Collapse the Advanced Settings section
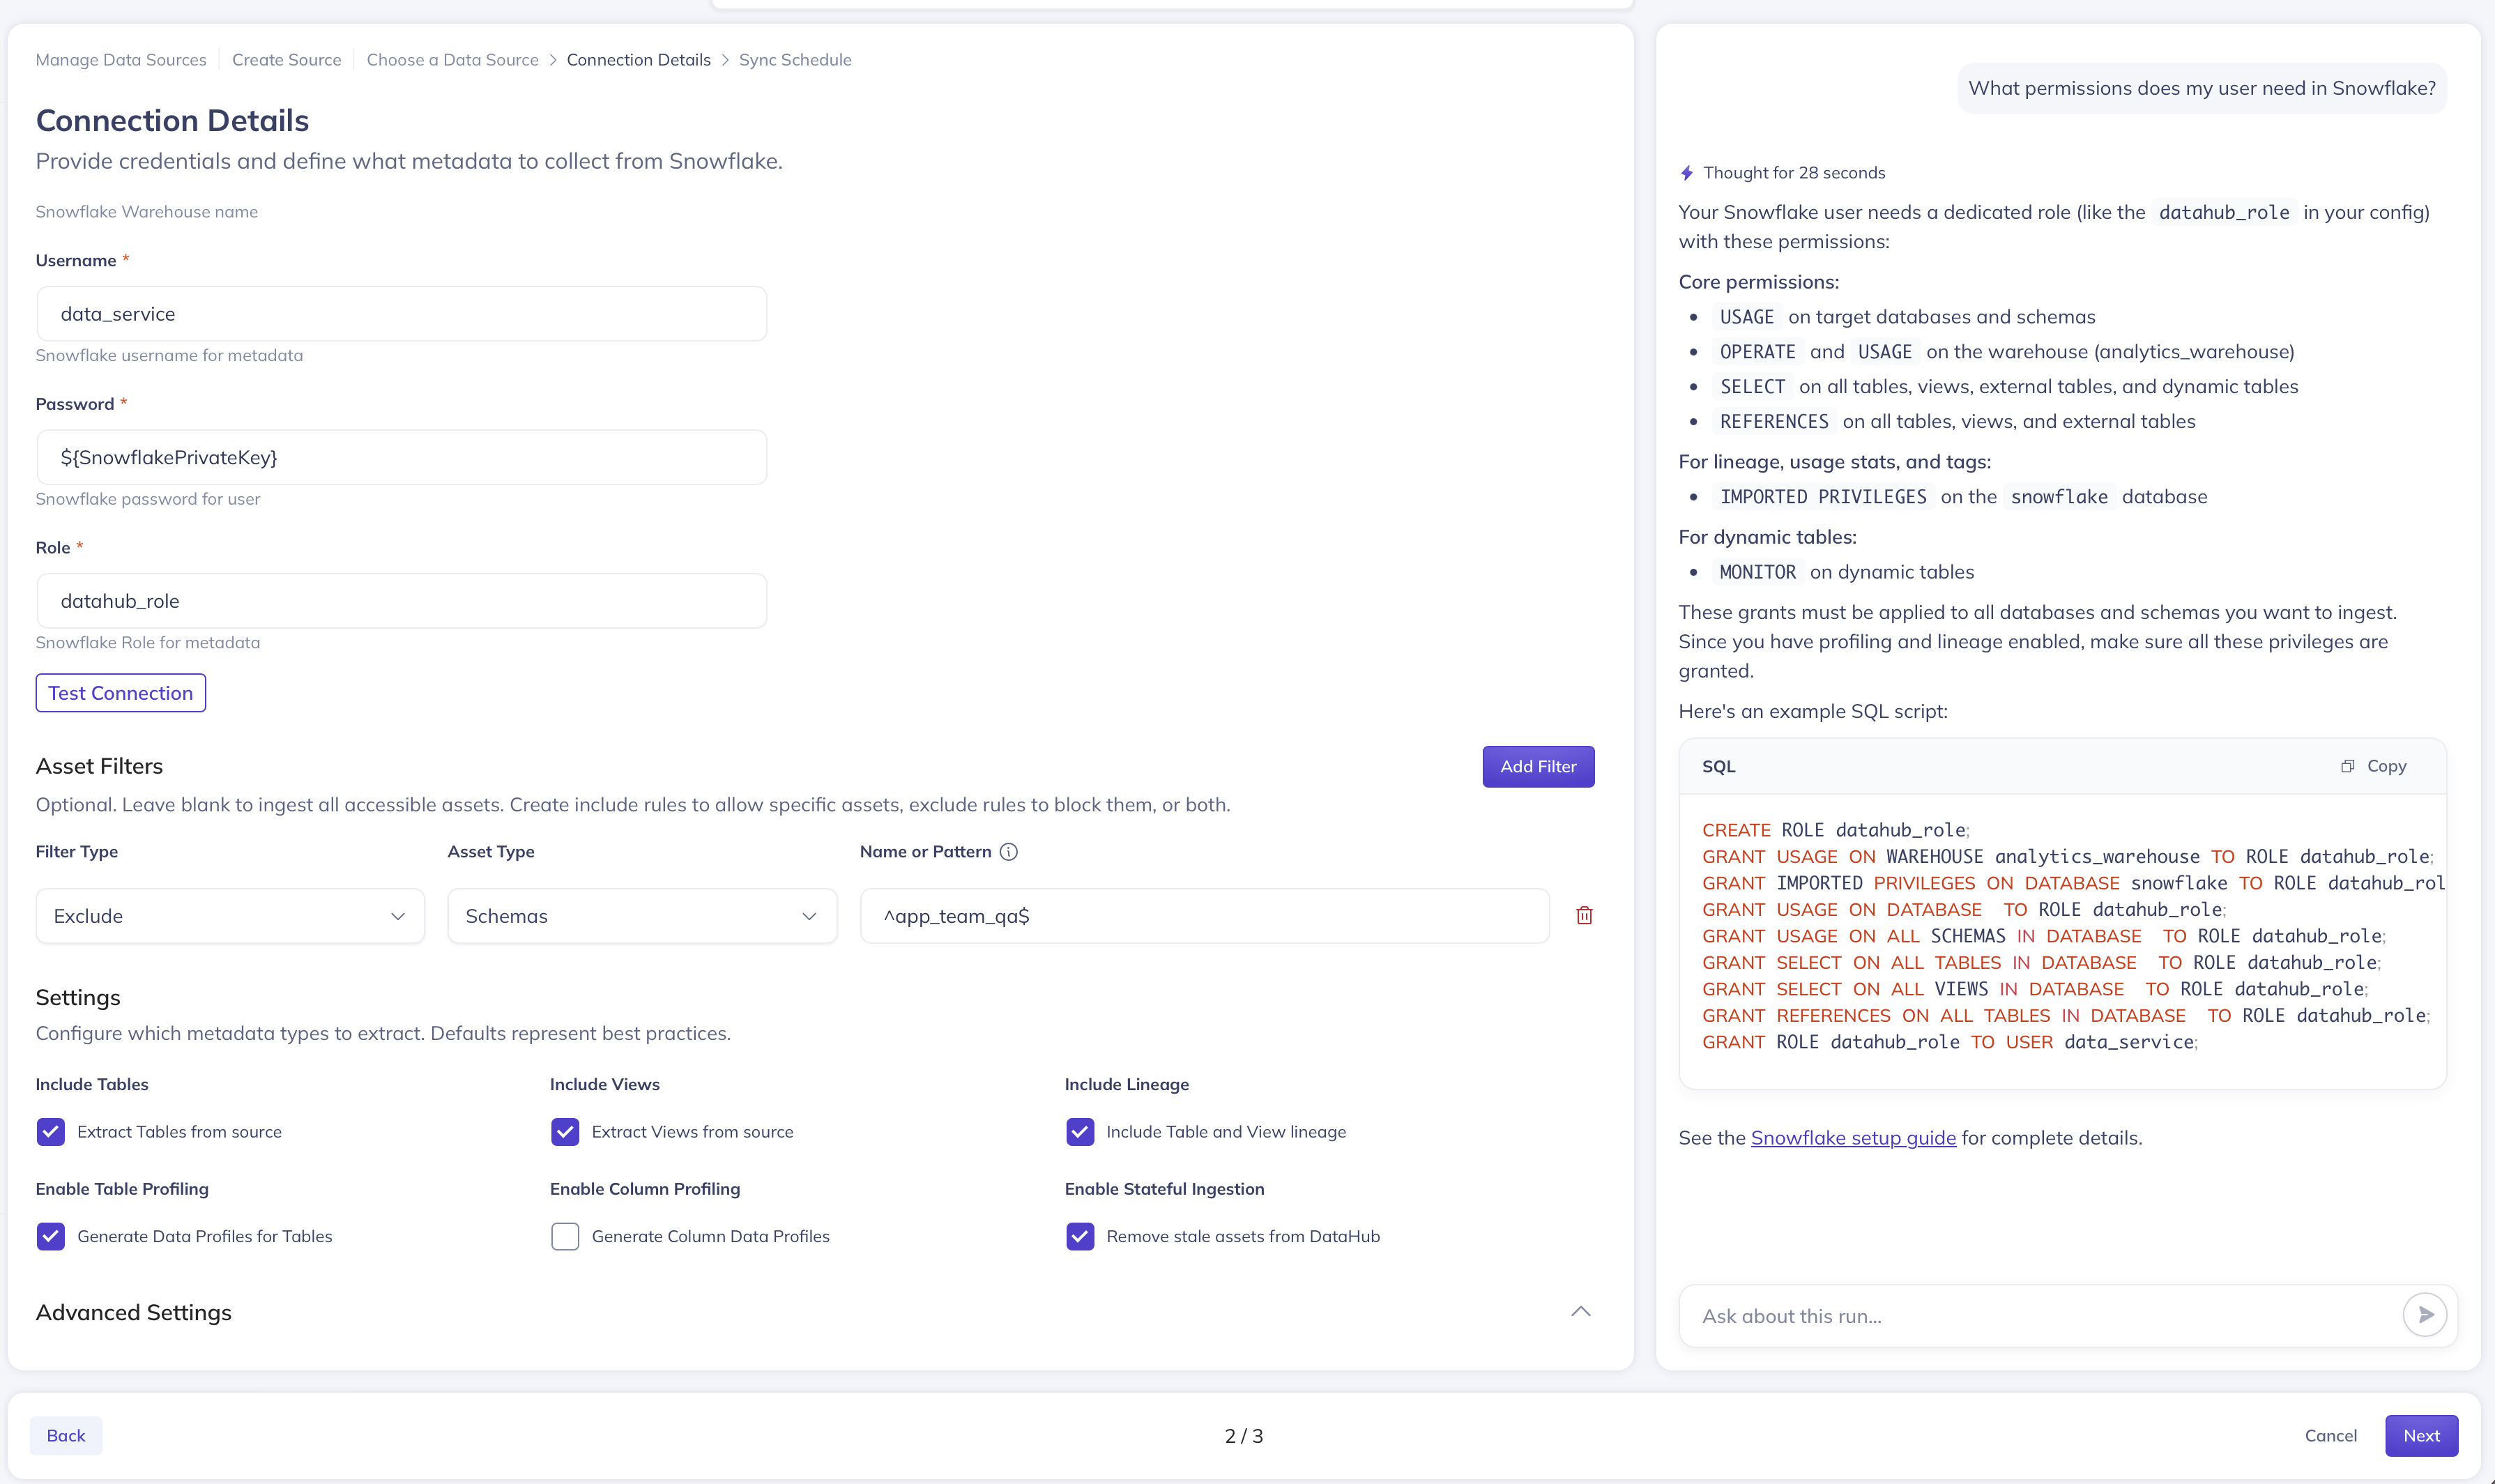2495x1484 pixels. click(x=1580, y=1312)
